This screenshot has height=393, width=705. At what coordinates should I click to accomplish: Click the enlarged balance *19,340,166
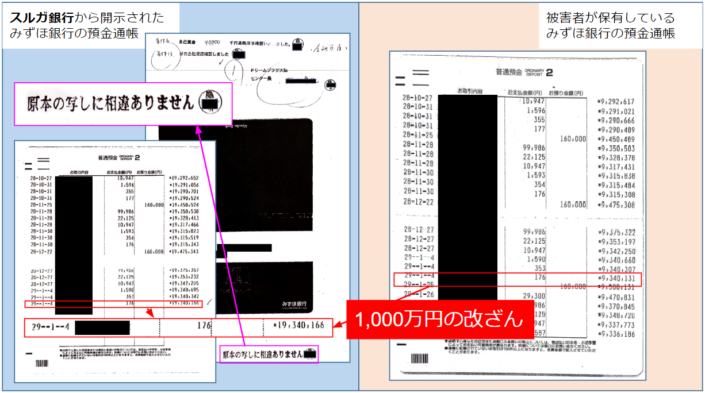pyautogui.click(x=299, y=326)
